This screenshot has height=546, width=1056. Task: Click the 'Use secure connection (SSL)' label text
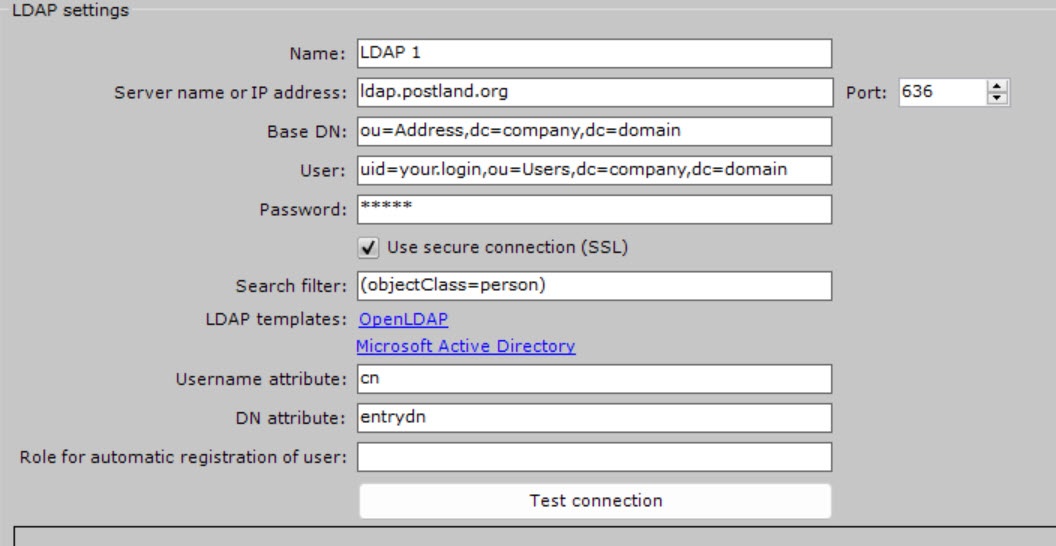[507, 247]
